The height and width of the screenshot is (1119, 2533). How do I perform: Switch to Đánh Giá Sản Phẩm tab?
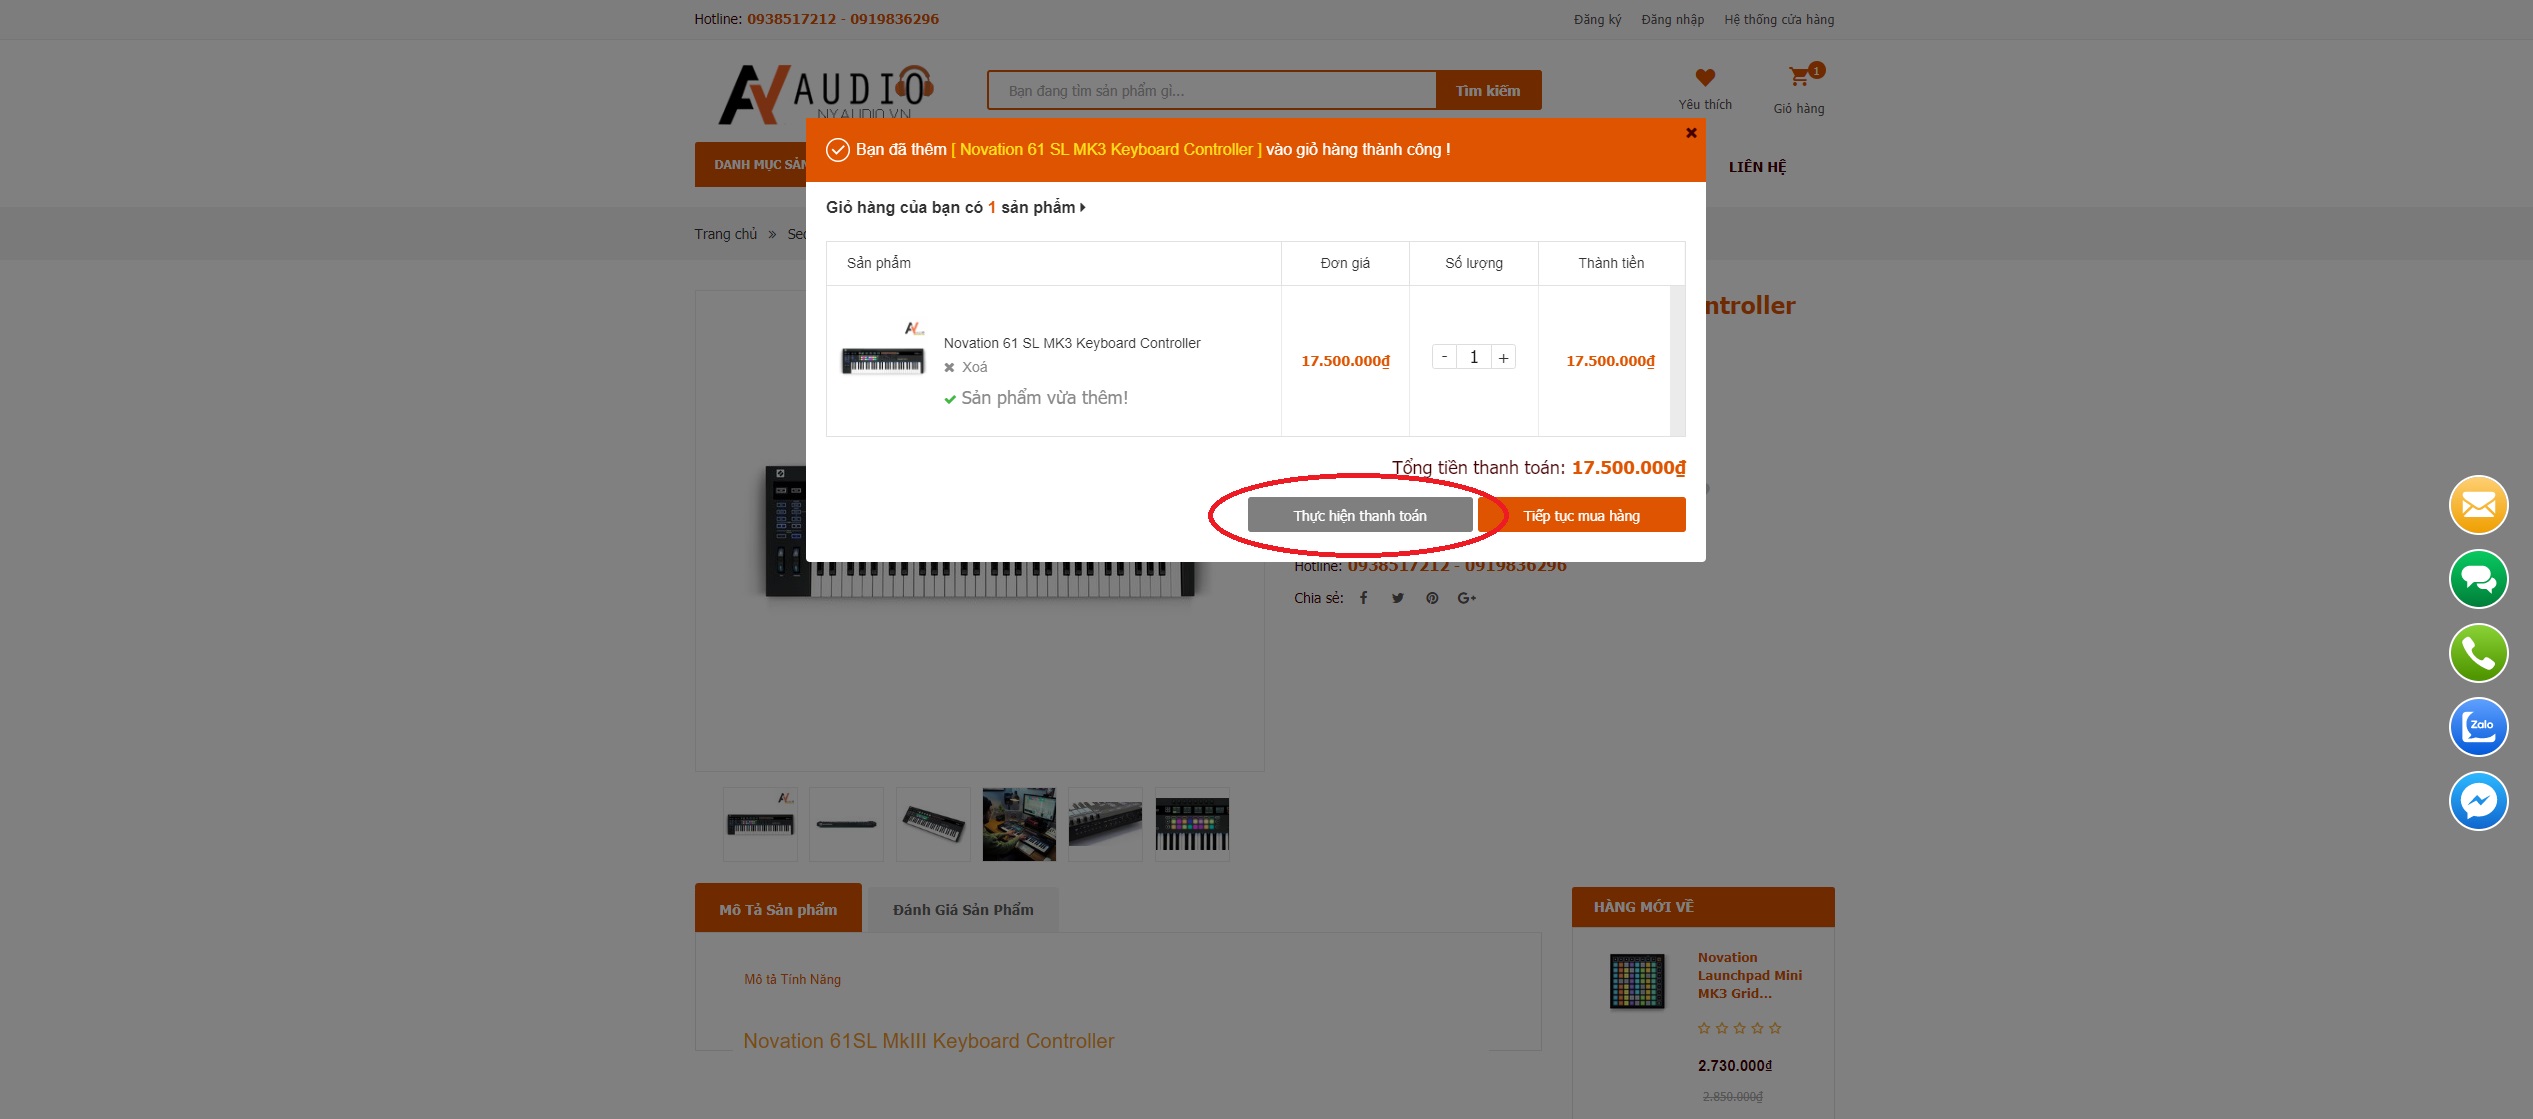click(963, 910)
